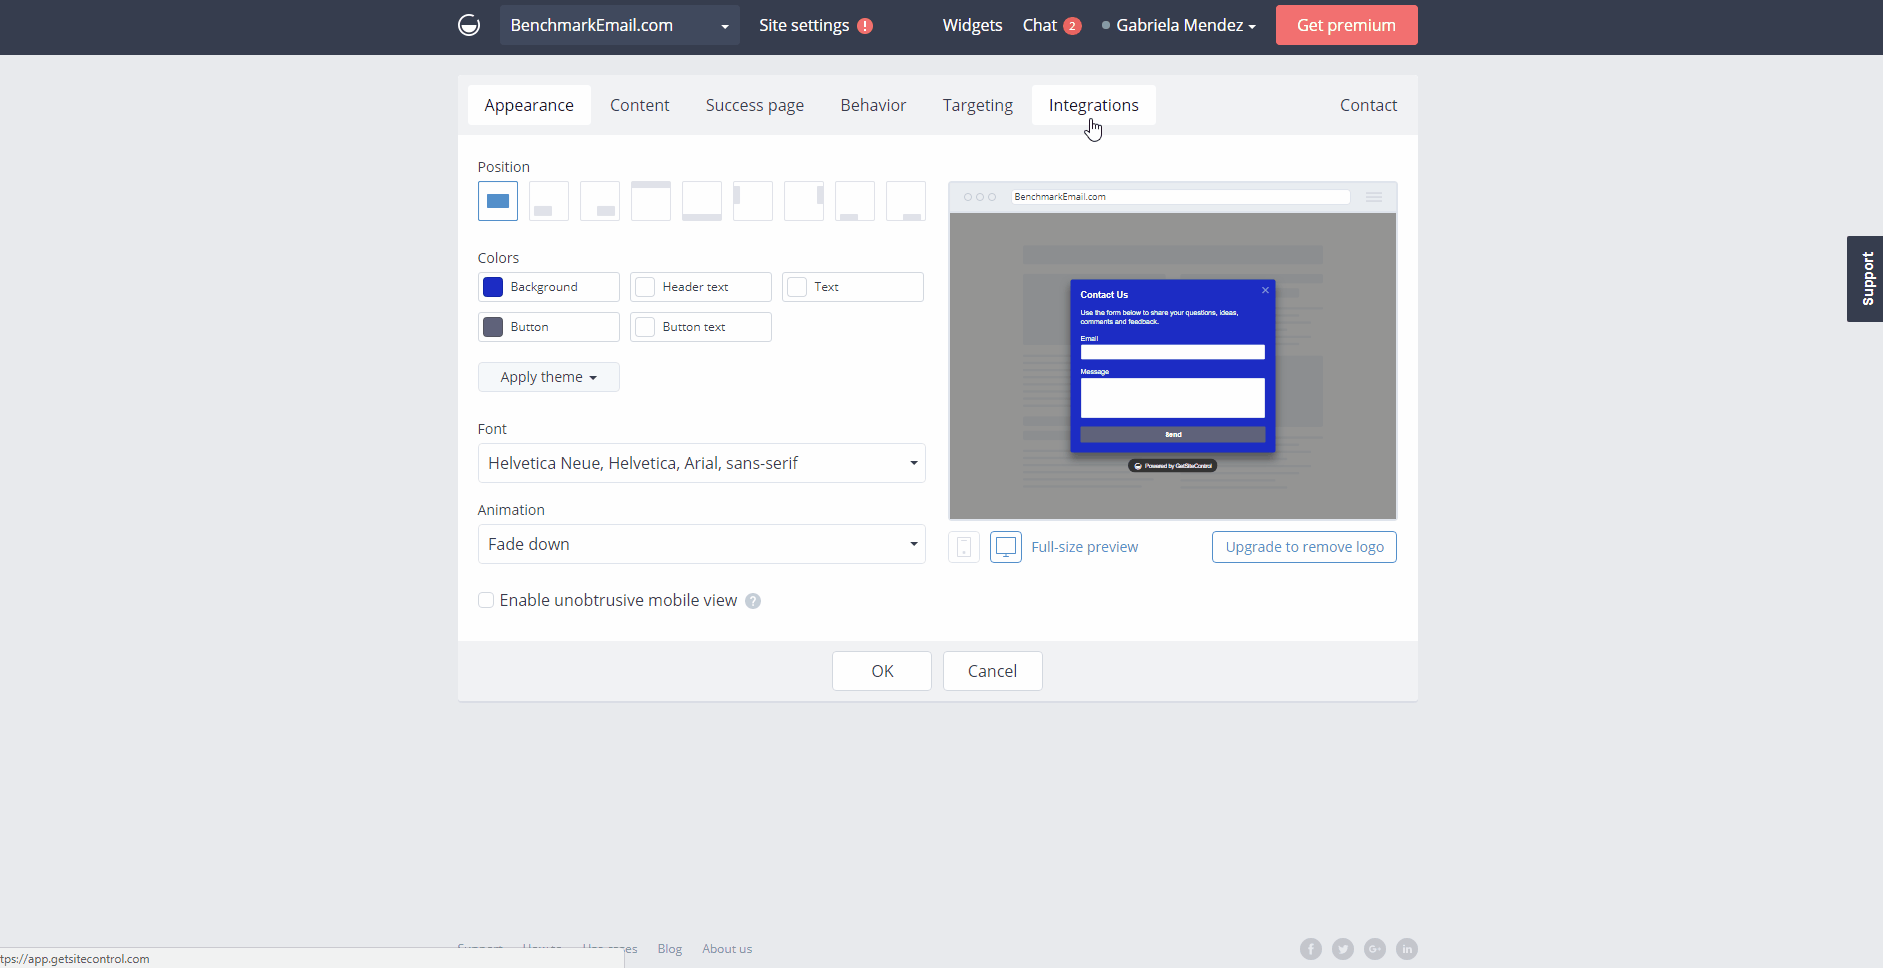
Task: Expand the BenchmarkEmail.com site selector
Action: (722, 25)
